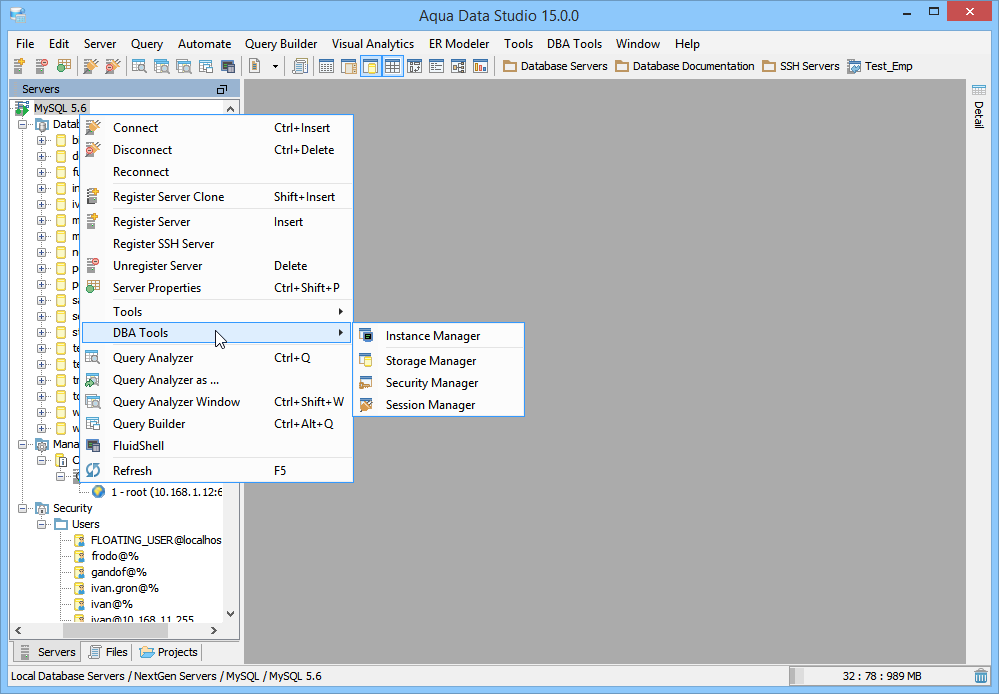Click Servers panel restore/float icon

(x=222, y=89)
